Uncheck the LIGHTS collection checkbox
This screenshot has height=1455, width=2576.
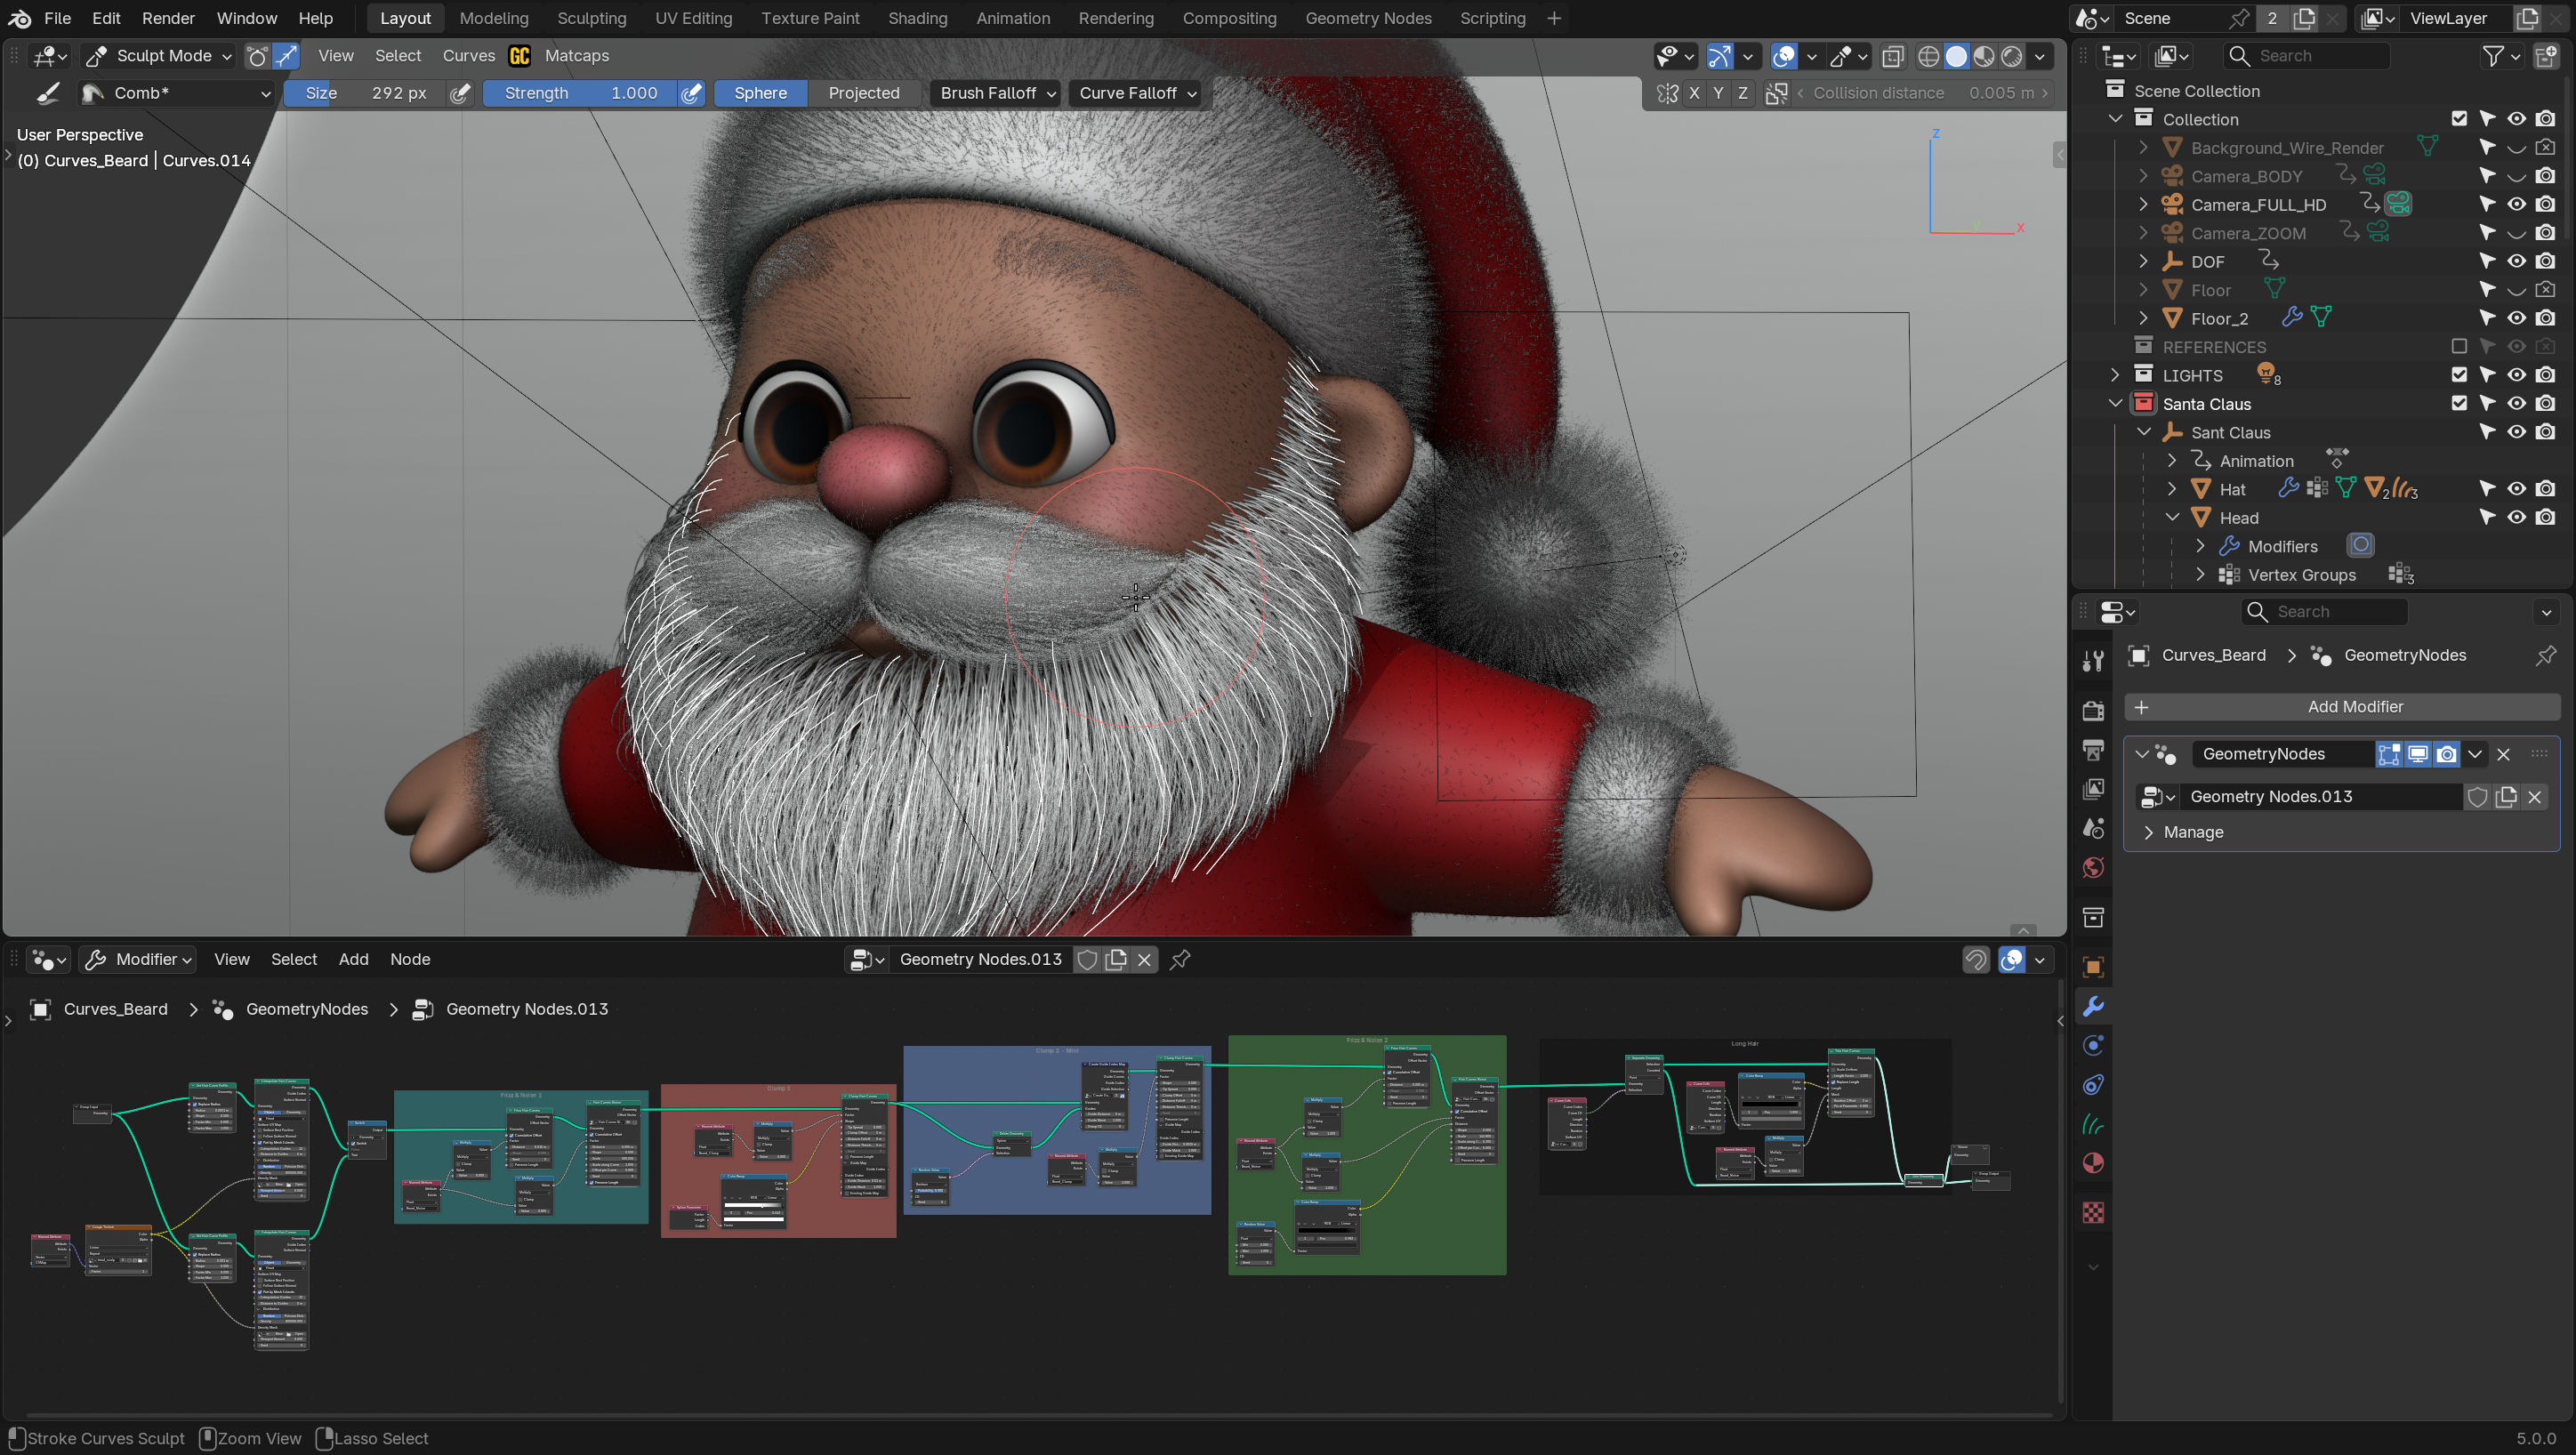(x=2459, y=375)
